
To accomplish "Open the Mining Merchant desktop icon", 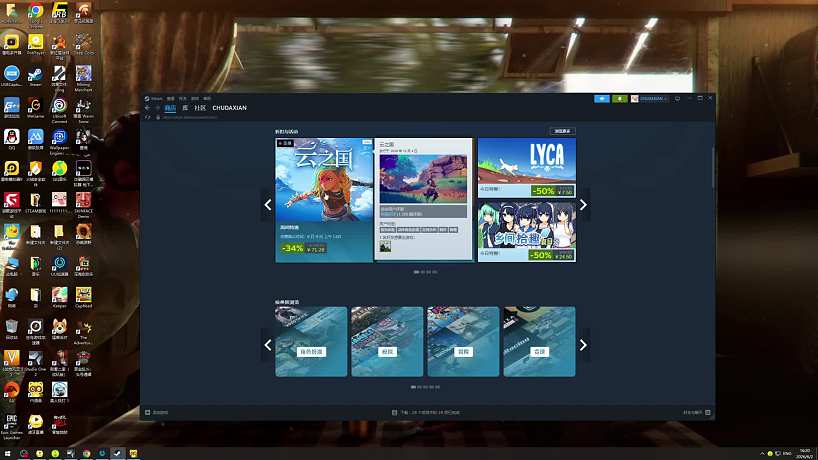I will click(83, 79).
